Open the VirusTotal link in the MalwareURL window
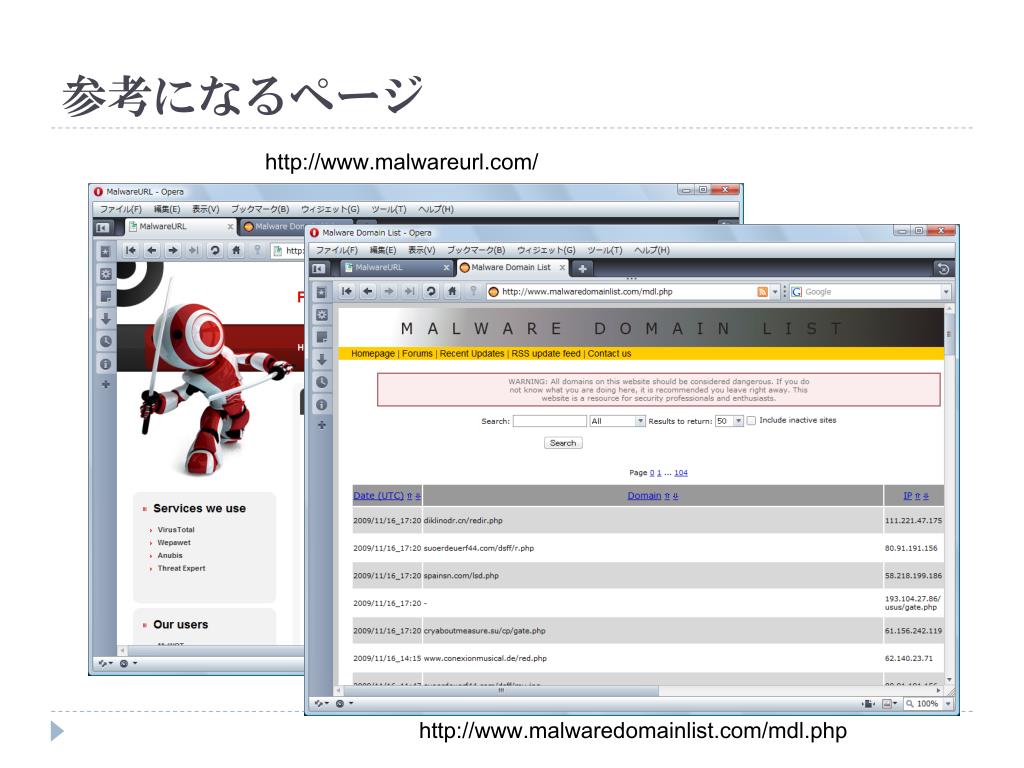 pyautogui.click(x=176, y=530)
